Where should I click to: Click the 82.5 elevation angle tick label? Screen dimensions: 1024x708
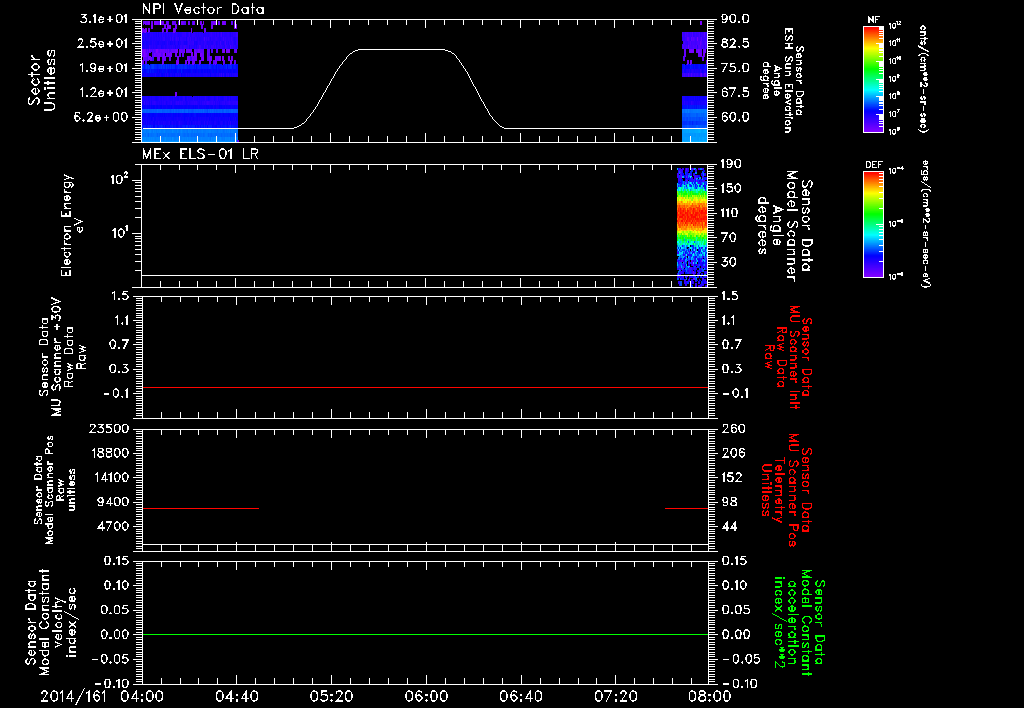click(x=735, y=43)
